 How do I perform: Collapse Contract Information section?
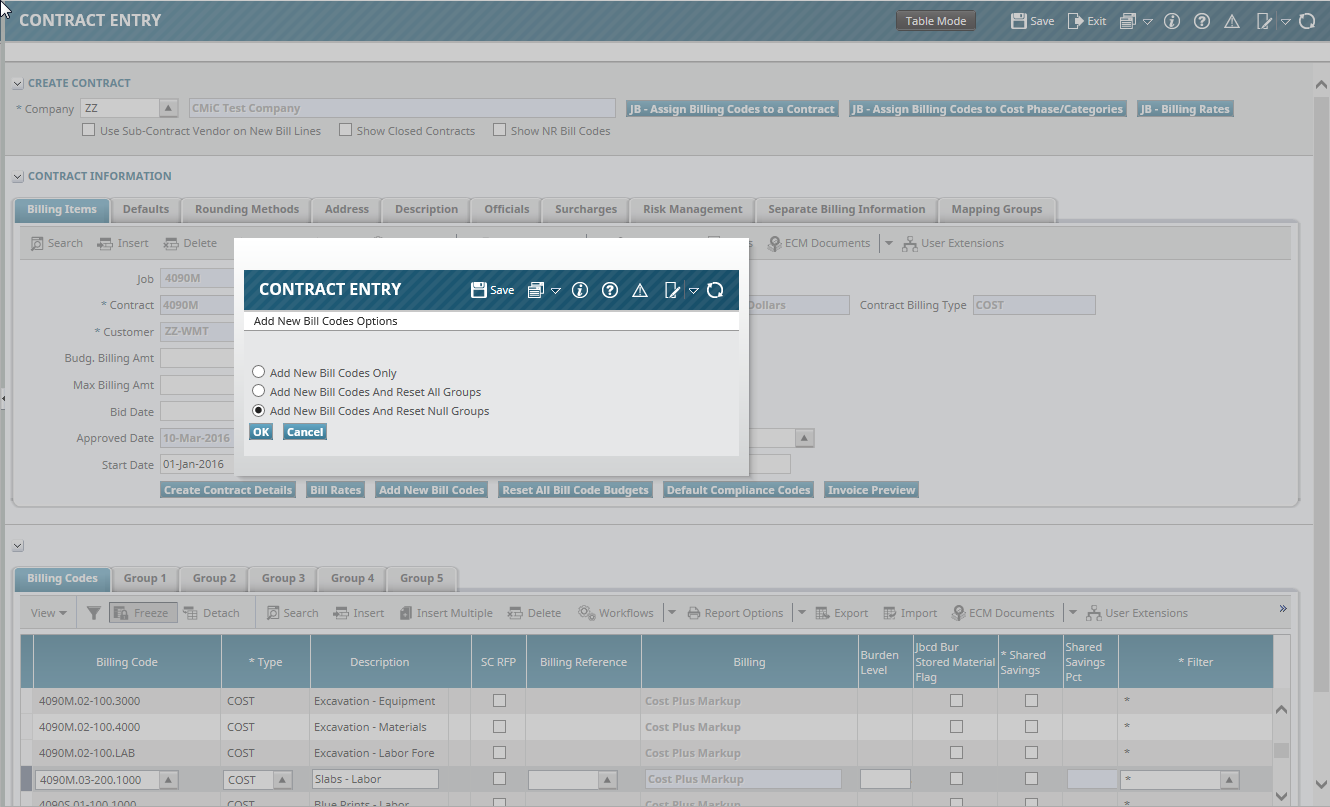click(18, 177)
